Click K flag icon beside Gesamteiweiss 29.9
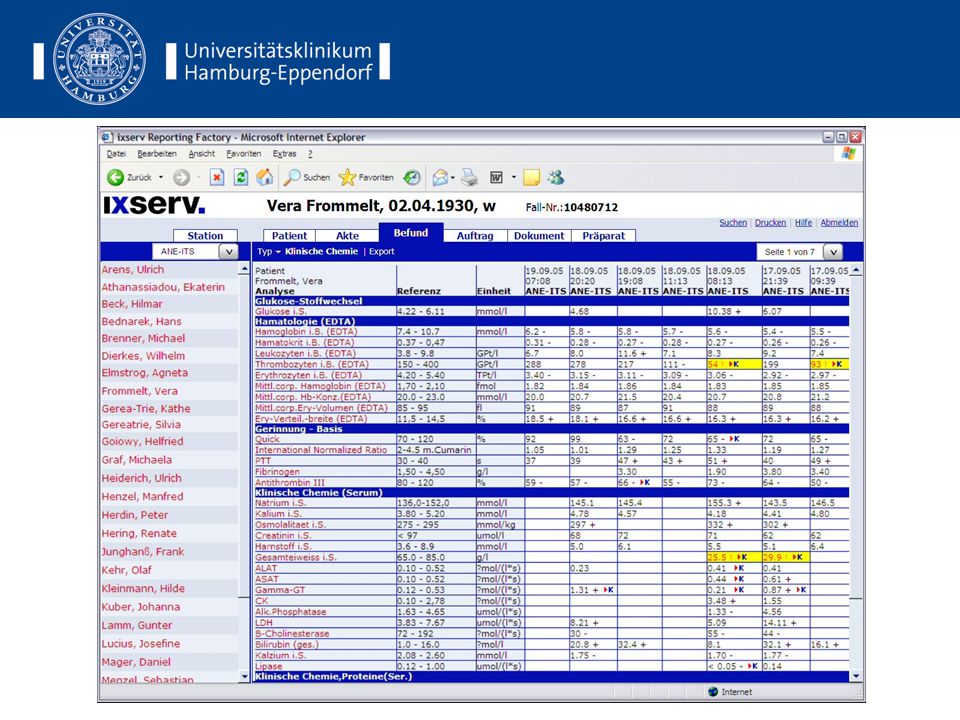 [797, 557]
